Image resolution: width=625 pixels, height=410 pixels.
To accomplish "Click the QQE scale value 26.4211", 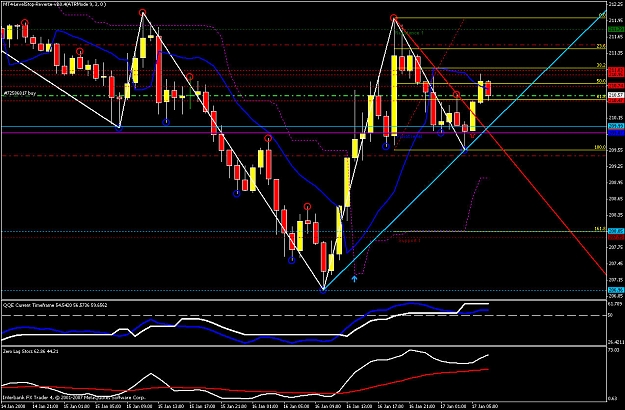I will 616,342.
